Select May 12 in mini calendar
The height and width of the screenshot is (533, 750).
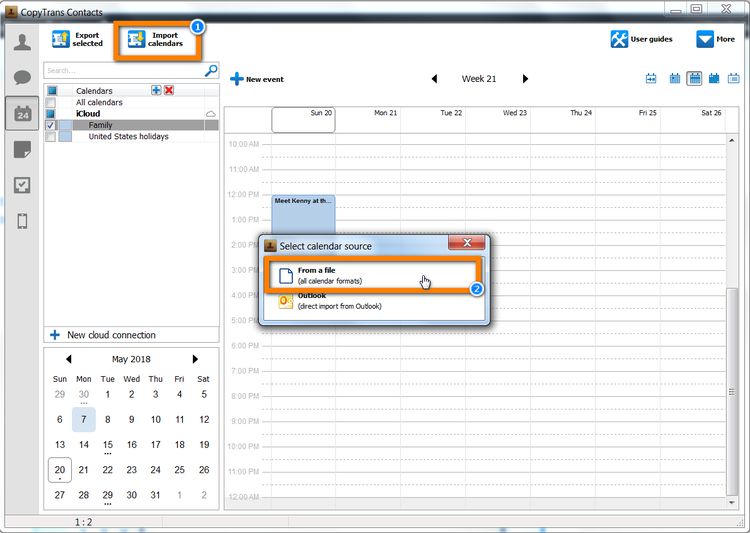204,420
